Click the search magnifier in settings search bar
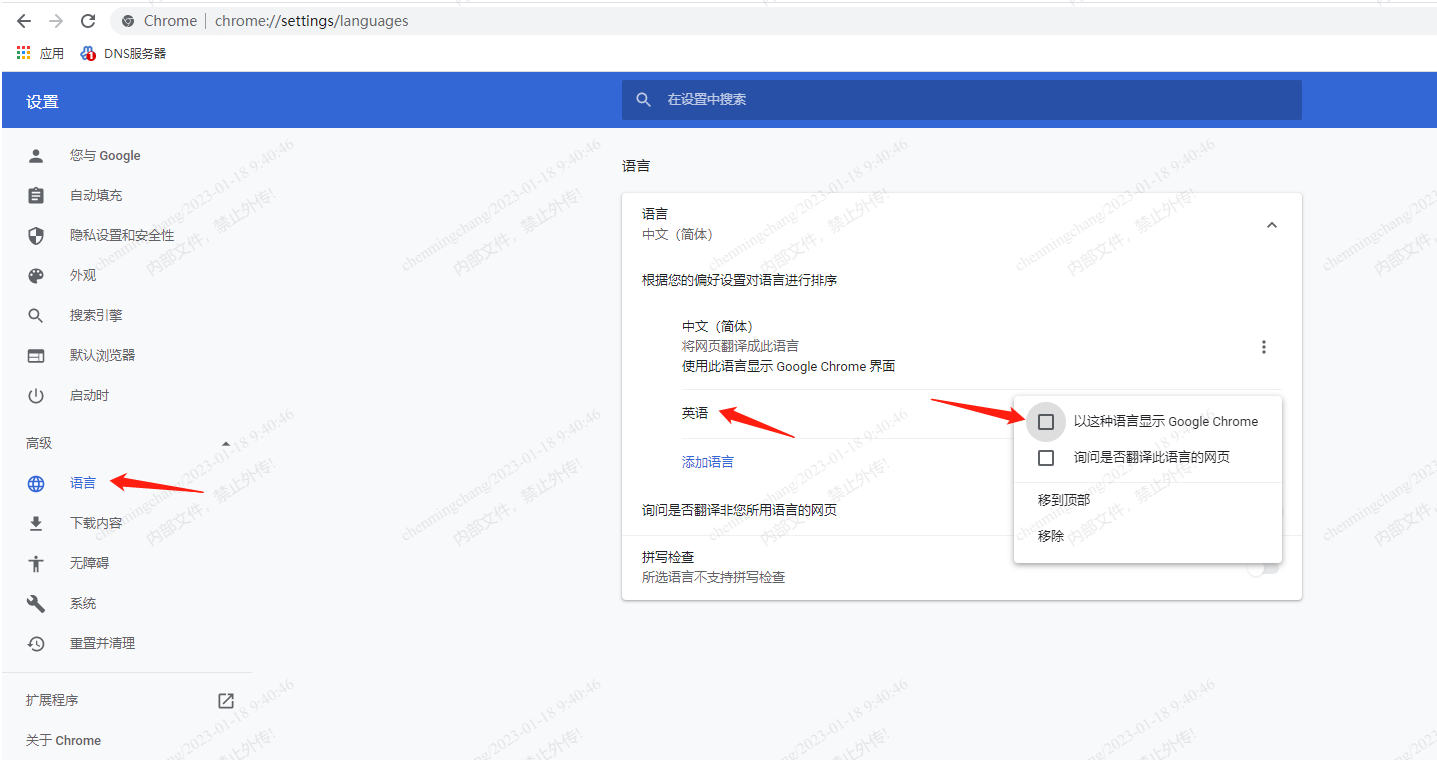 pyautogui.click(x=643, y=99)
